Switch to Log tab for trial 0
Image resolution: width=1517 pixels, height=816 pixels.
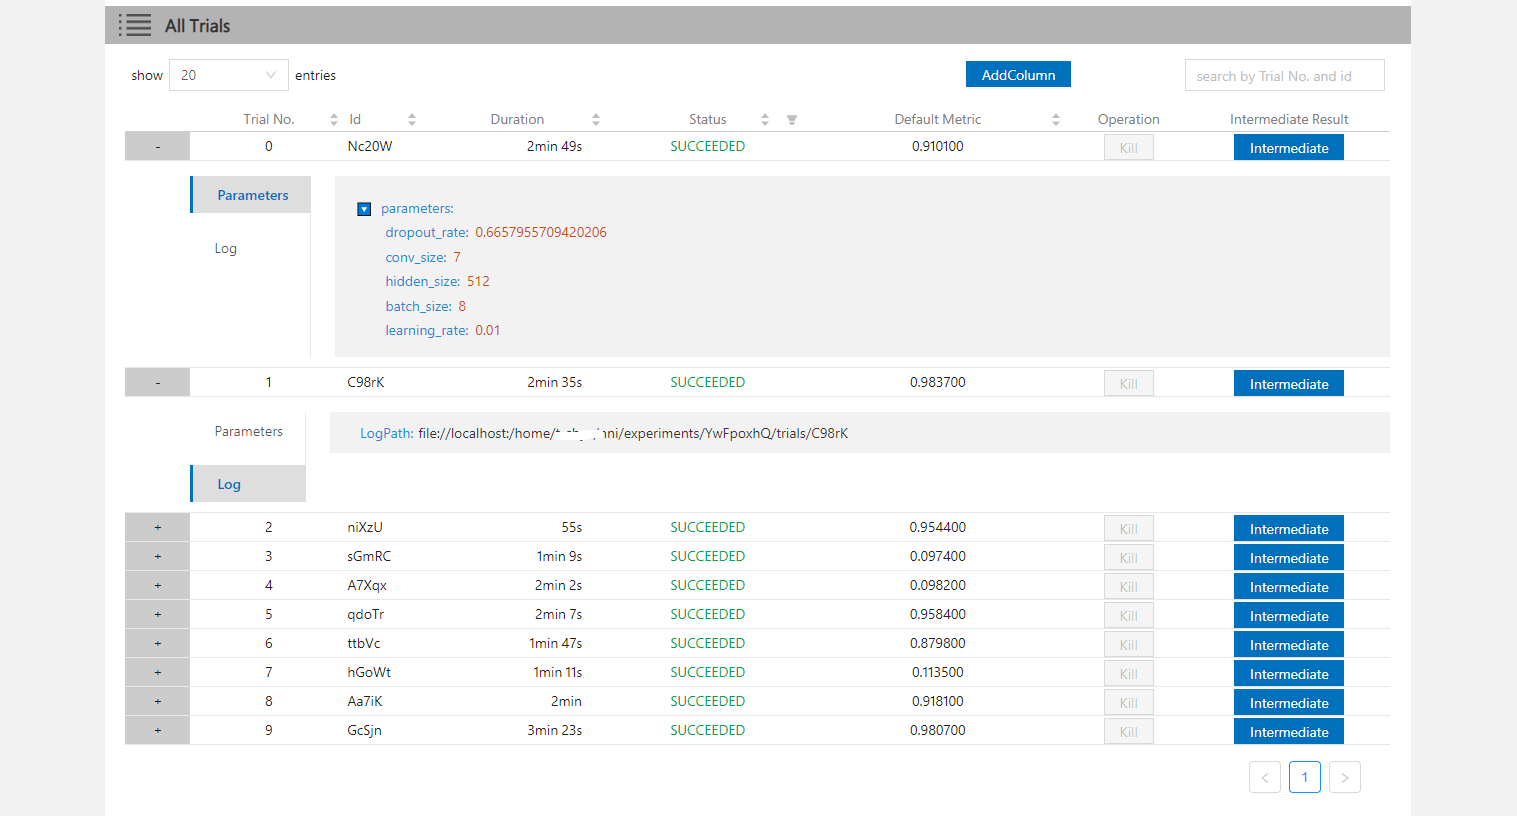point(226,249)
